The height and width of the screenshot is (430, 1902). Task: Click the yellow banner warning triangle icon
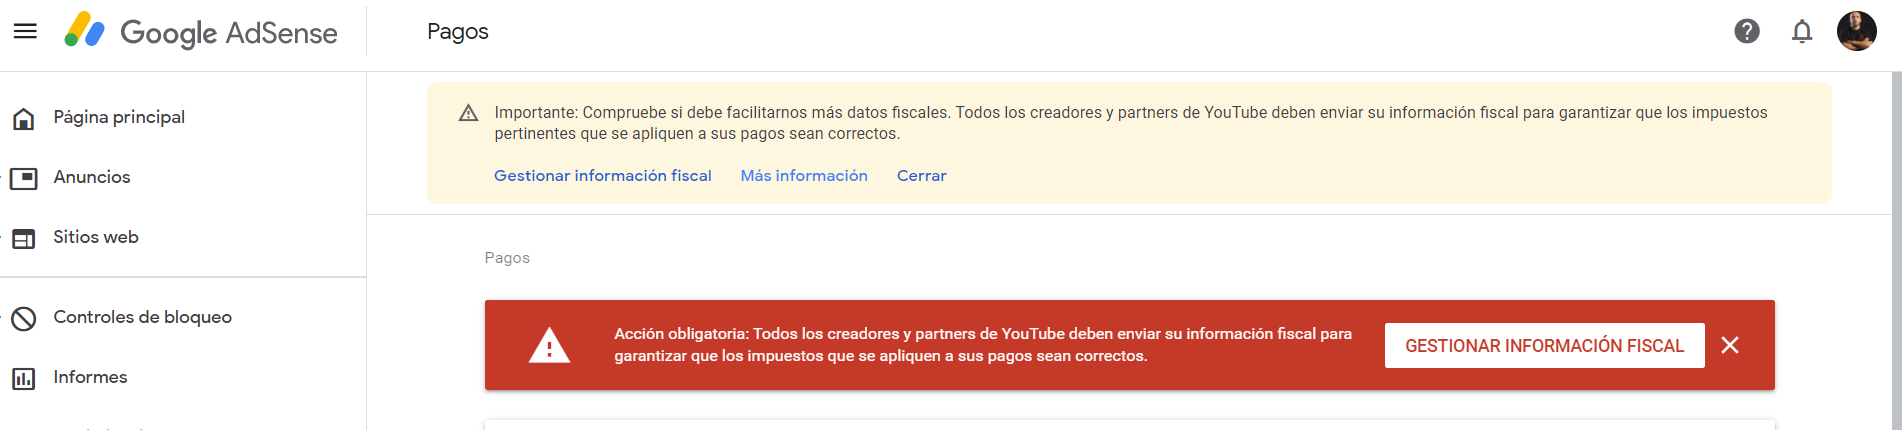tap(468, 113)
